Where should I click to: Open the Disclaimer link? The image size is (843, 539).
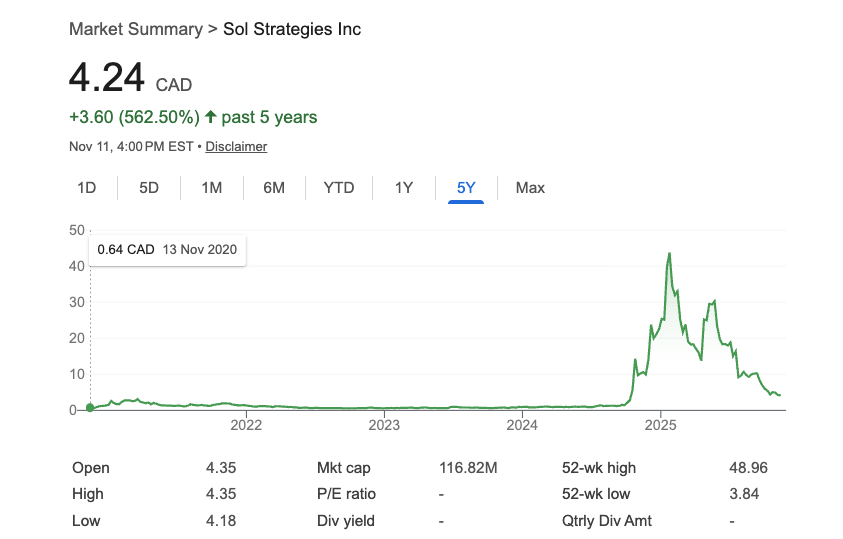[237, 147]
